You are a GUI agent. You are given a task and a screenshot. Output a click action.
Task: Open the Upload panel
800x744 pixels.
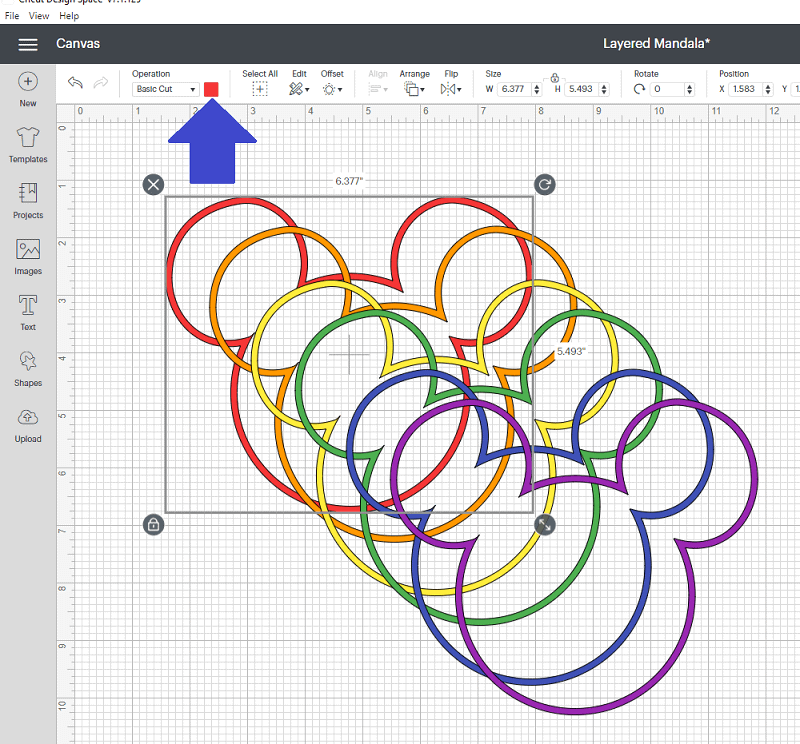pos(28,425)
